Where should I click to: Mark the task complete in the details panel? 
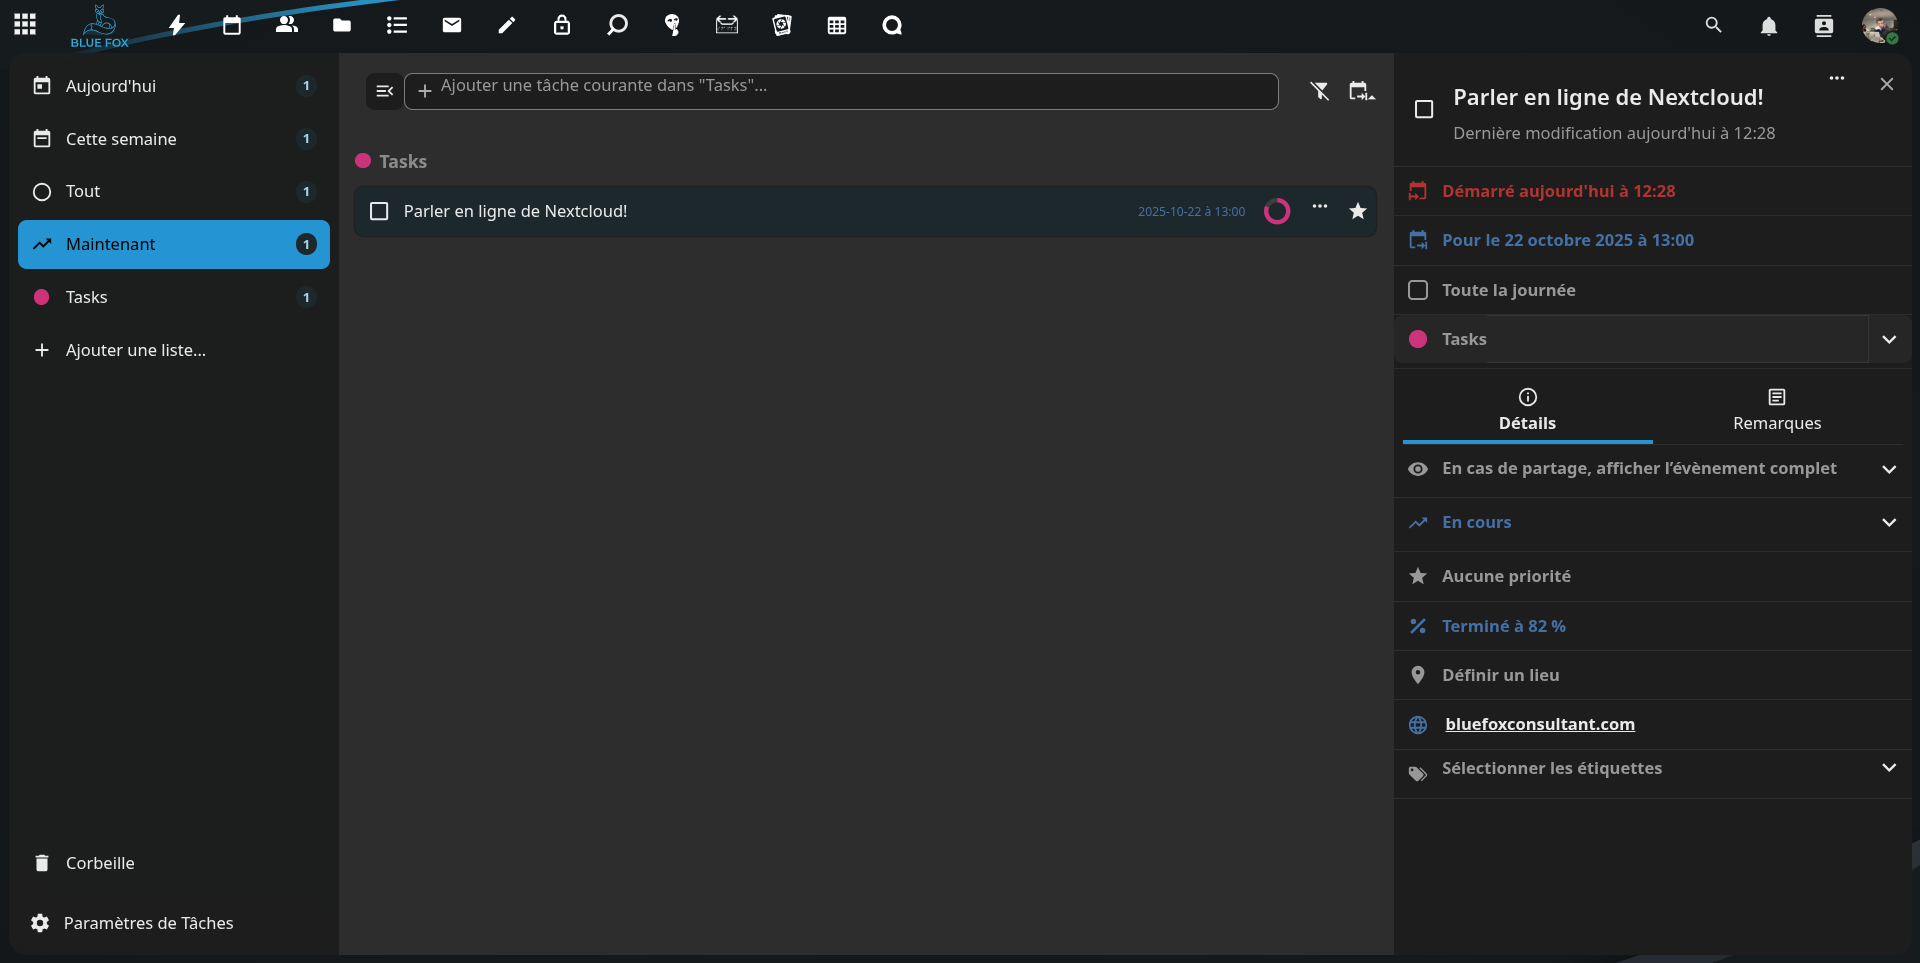tap(1424, 109)
